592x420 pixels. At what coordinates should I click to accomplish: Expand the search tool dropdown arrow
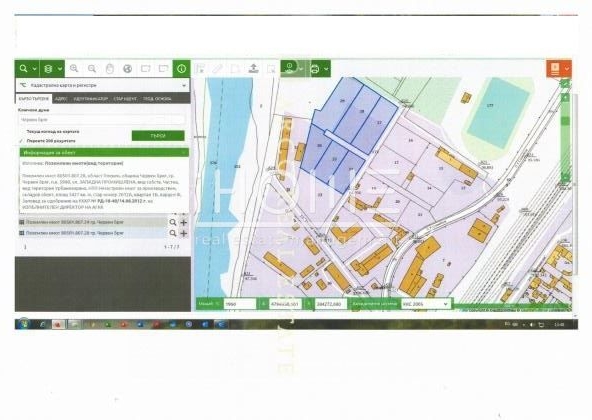pos(34,69)
